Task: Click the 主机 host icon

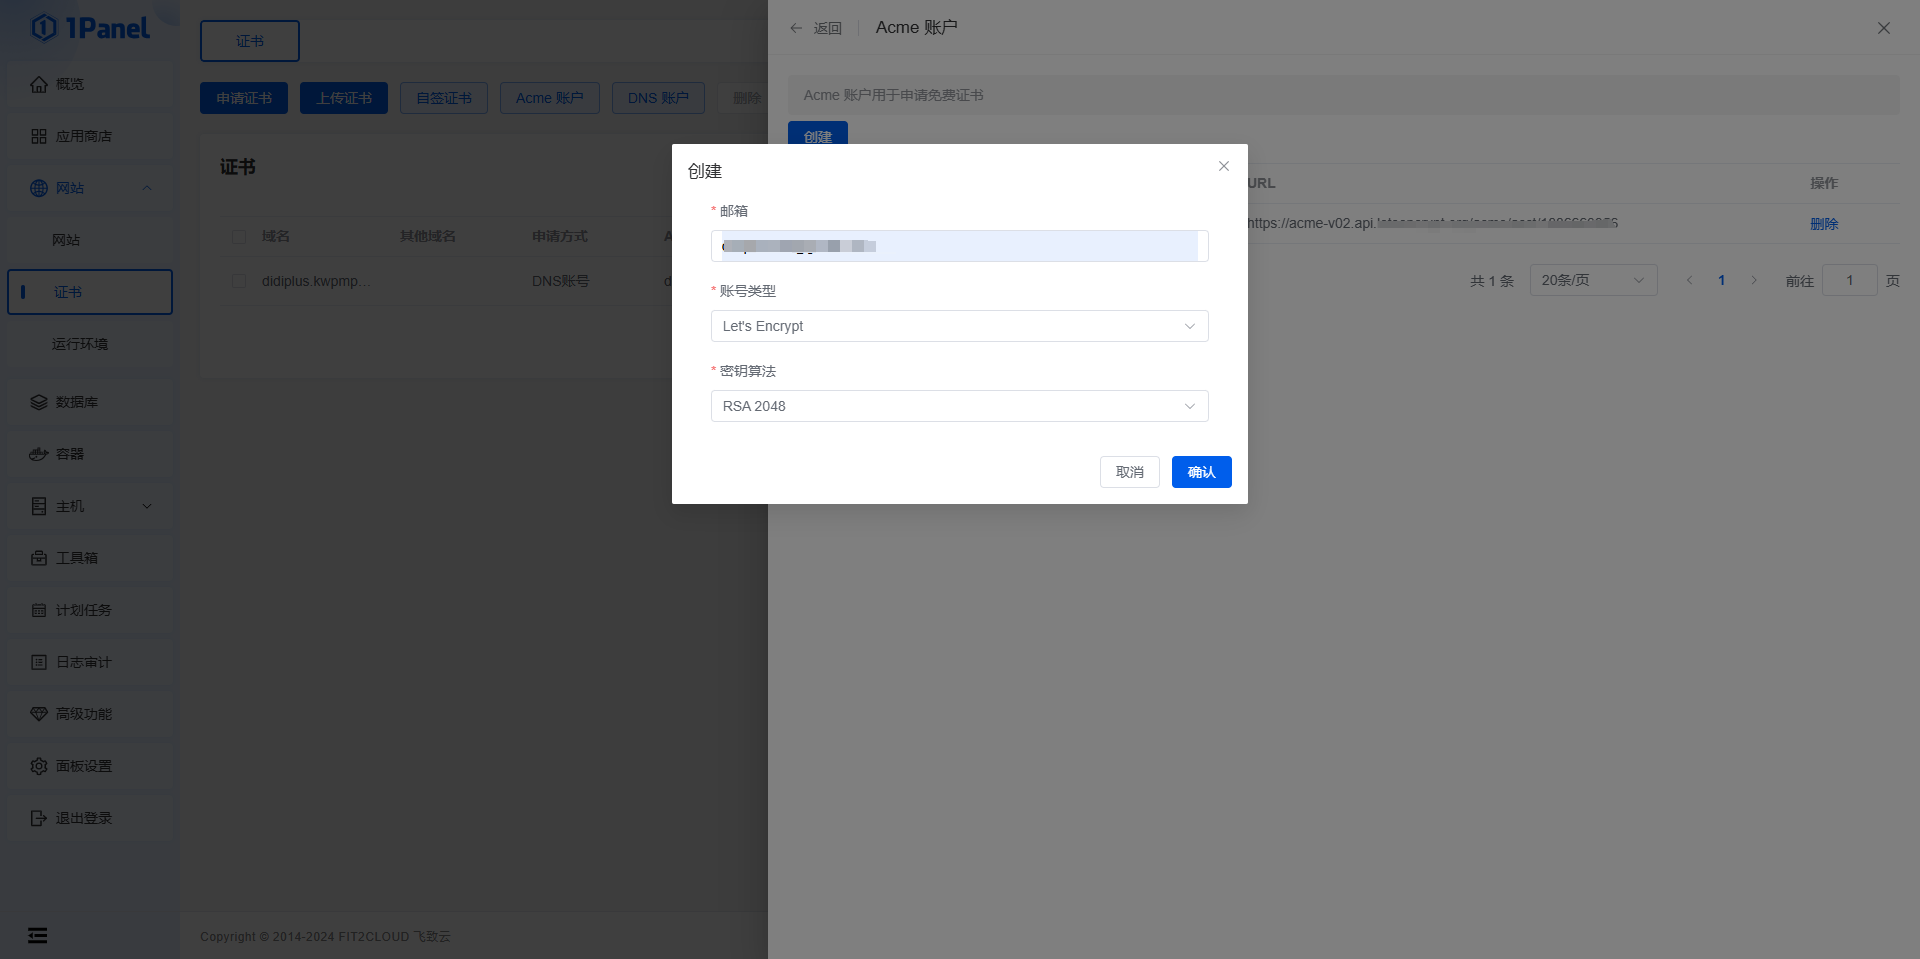Action: pyautogui.click(x=39, y=506)
